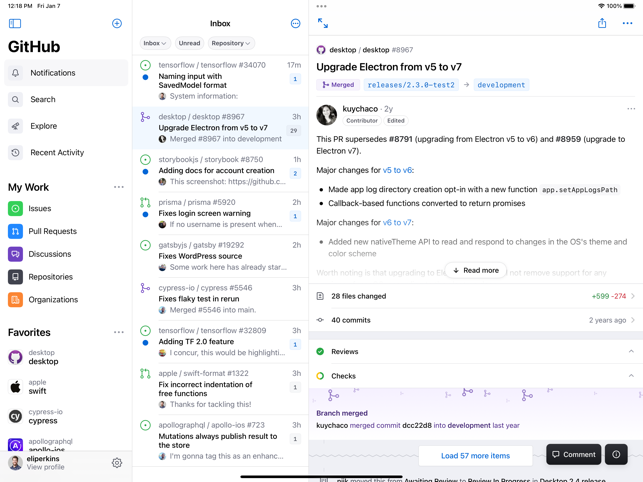
Task: Open cypress favorite repository
Action: click(x=66, y=416)
